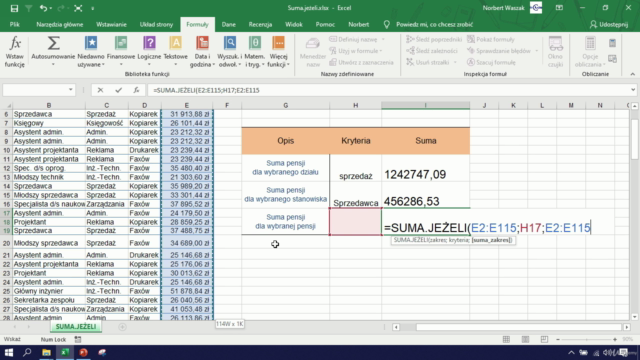The width and height of the screenshot is (640, 360).
Task: Switch to Recenzja tab
Action: click(260, 24)
